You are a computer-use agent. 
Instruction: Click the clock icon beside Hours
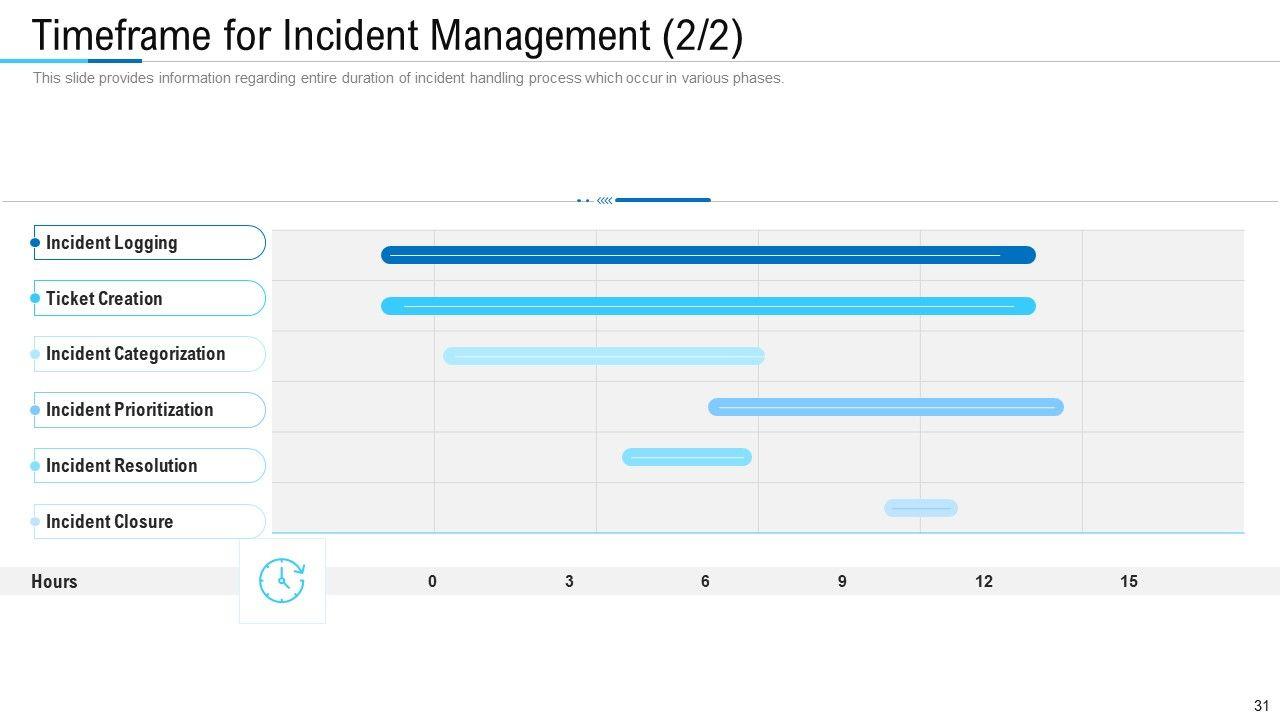click(282, 581)
